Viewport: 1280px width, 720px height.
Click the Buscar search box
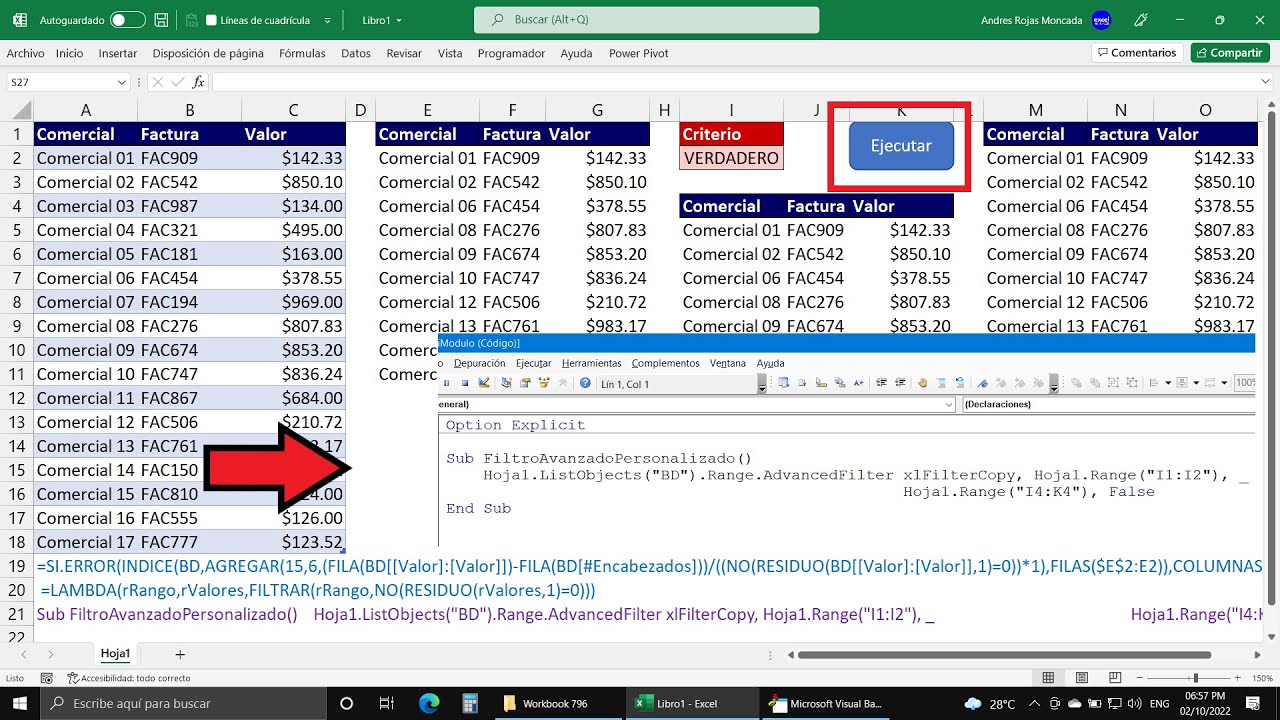click(x=646, y=20)
